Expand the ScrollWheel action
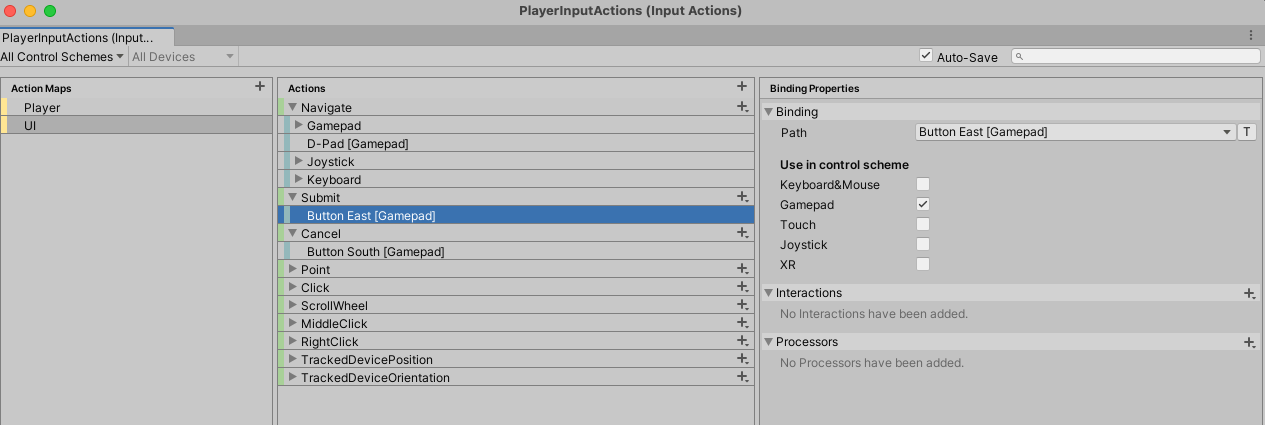Image resolution: width=1265 pixels, height=425 pixels. (x=293, y=305)
